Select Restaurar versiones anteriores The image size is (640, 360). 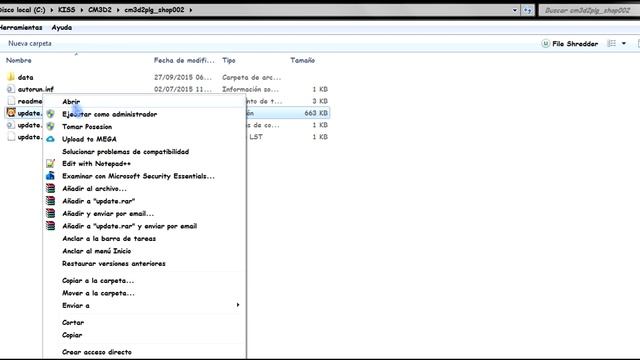tap(114, 263)
